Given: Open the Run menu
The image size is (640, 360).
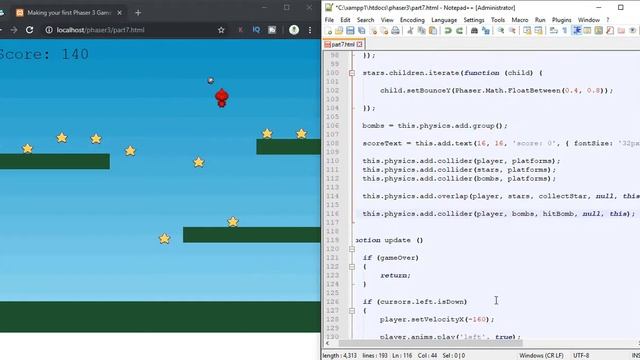Looking at the screenshot, I should coord(540,20).
